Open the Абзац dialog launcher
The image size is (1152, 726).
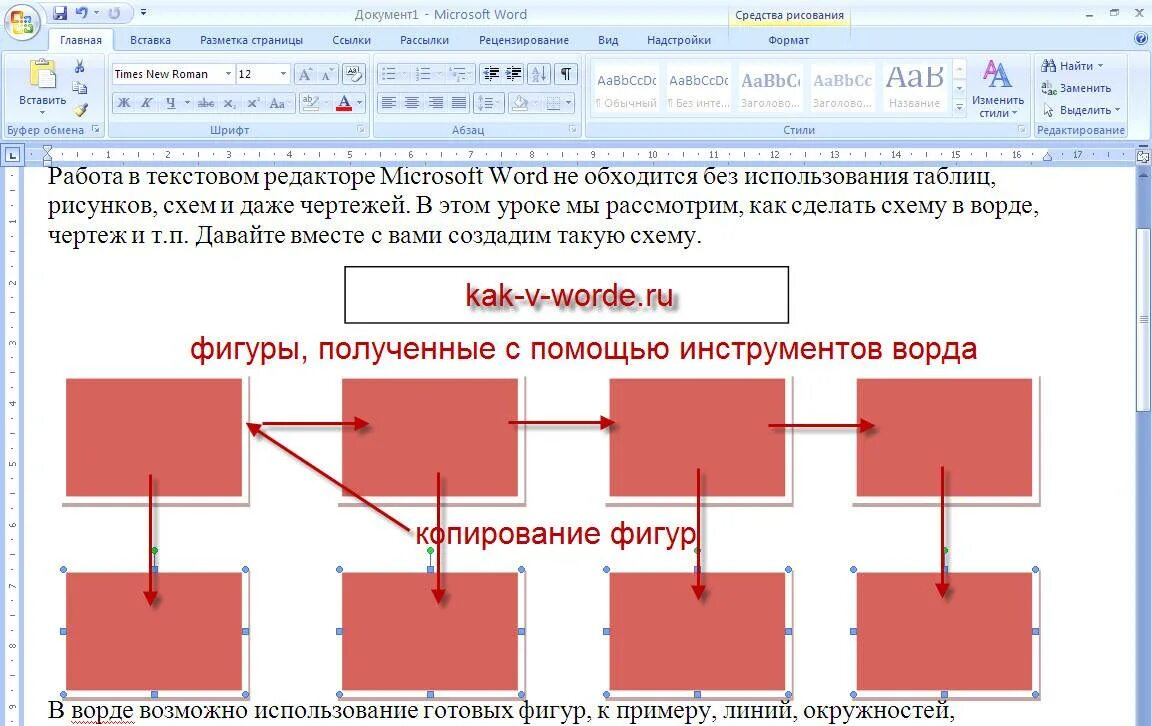[572, 129]
